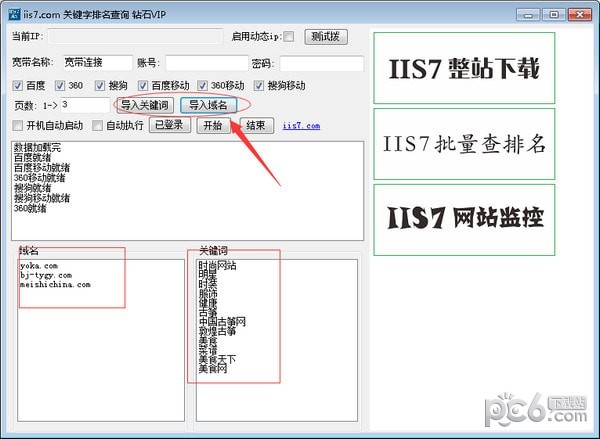600x439 pixels.
Task: Select domain yoka.com in 域名 list
Action: click(x=39, y=266)
